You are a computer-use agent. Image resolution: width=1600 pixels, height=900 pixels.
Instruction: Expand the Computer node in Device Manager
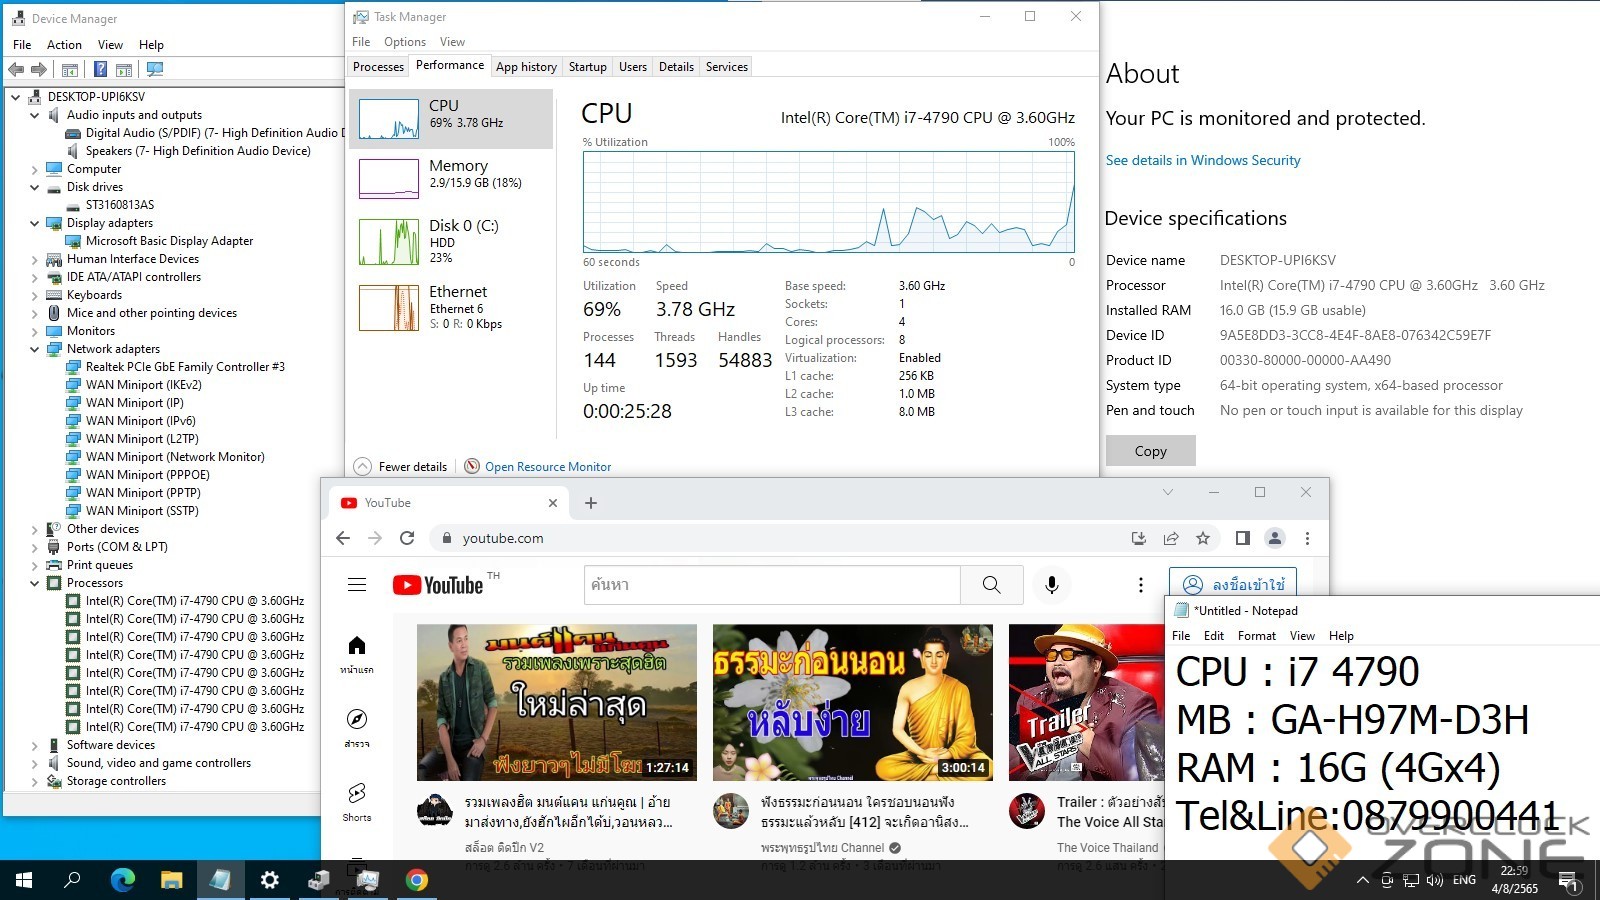(35, 169)
